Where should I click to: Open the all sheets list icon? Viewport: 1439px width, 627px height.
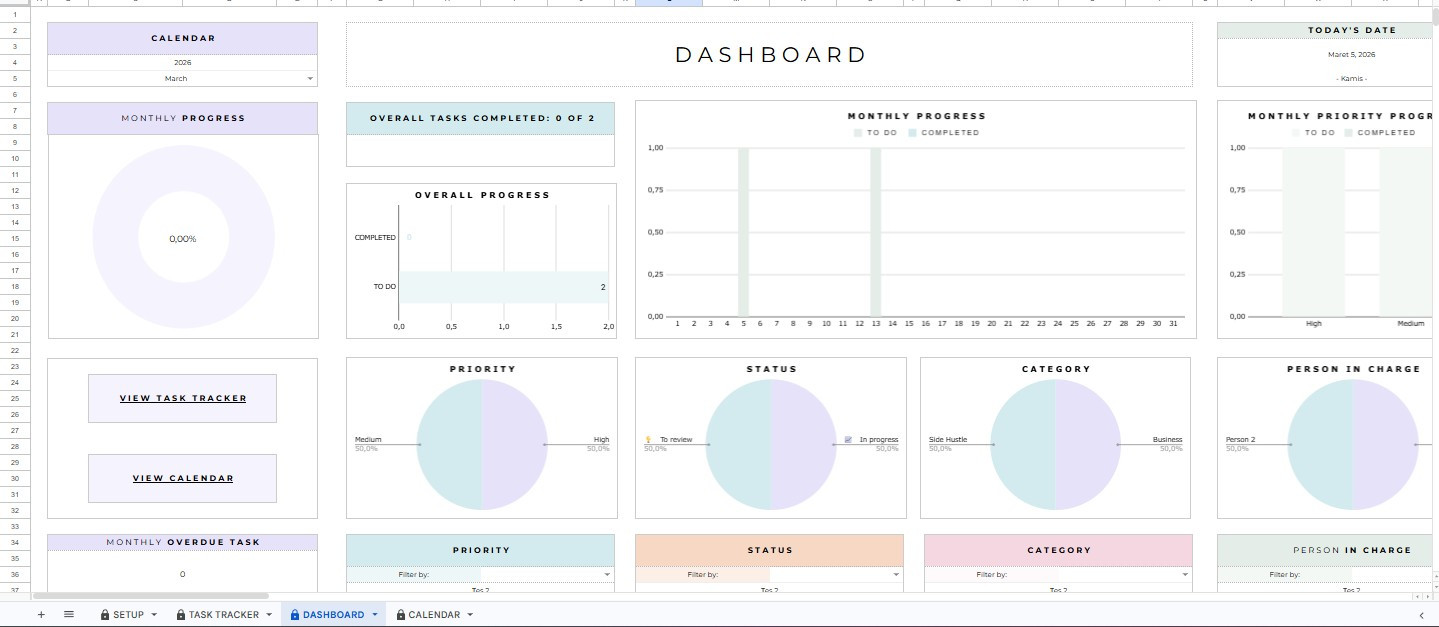[69, 615]
